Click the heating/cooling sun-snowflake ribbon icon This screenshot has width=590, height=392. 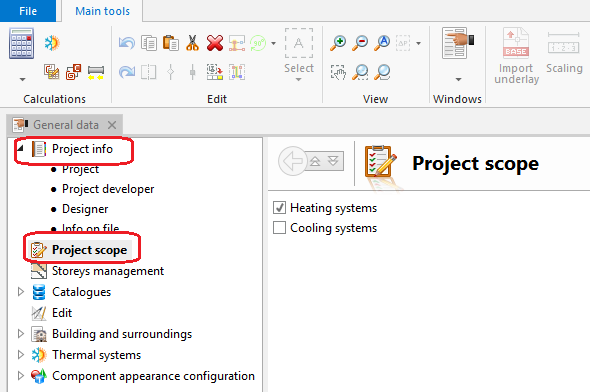[52, 43]
